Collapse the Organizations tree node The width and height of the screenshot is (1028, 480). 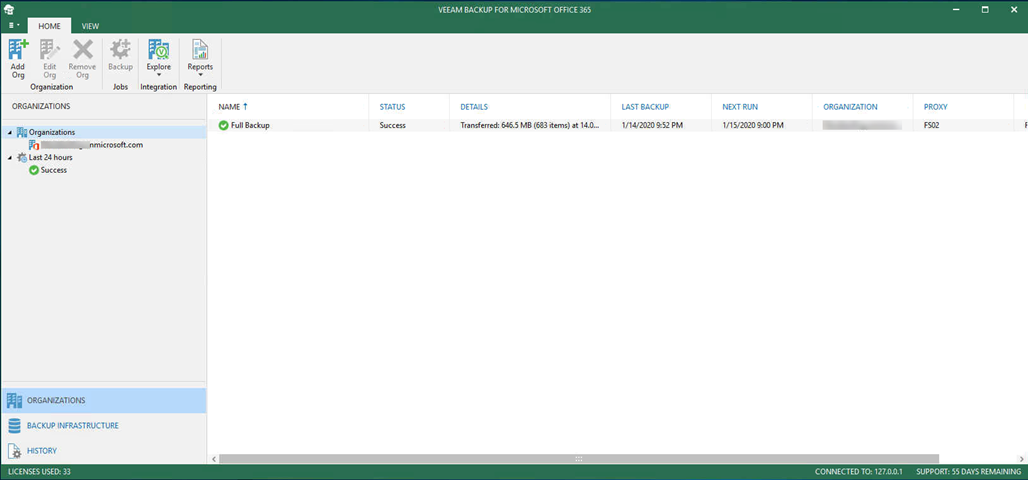(x=9, y=132)
